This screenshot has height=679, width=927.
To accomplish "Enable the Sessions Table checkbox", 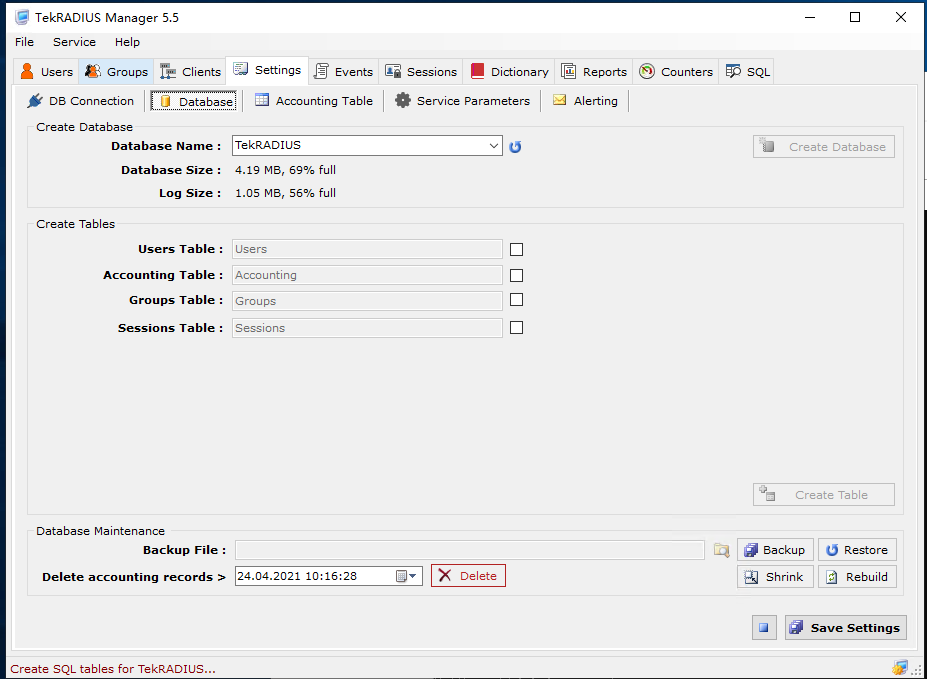I will 517,327.
